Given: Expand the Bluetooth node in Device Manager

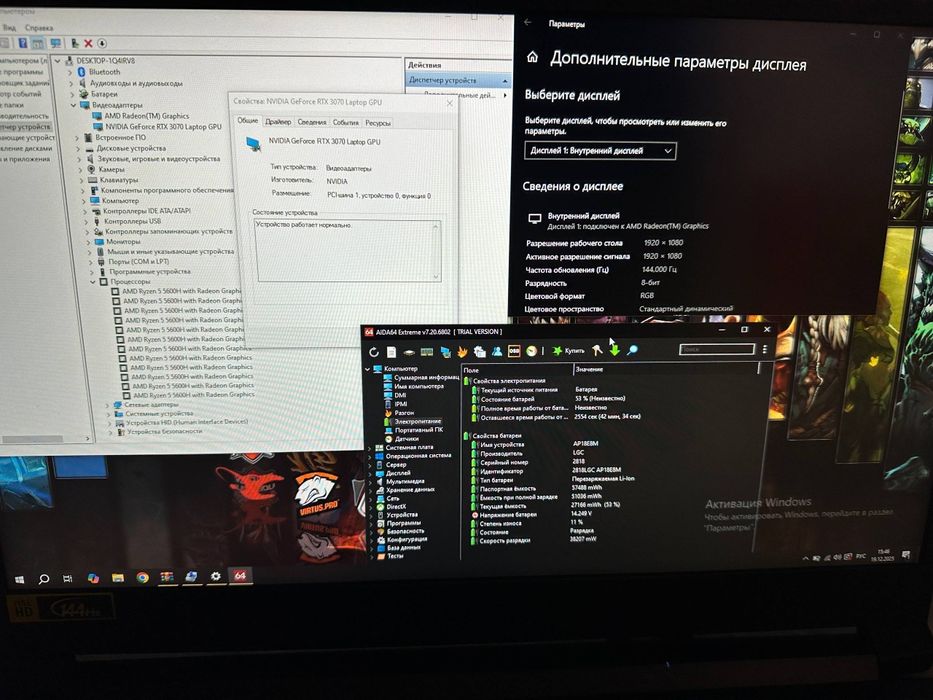Looking at the screenshot, I should click(70, 72).
